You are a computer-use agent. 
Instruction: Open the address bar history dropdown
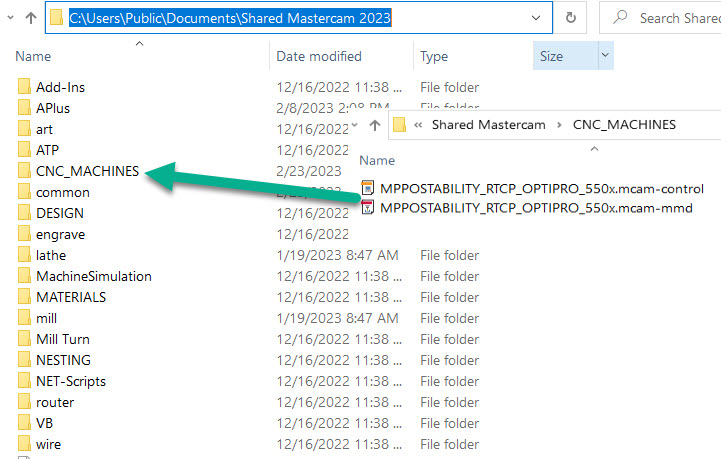pos(536,18)
